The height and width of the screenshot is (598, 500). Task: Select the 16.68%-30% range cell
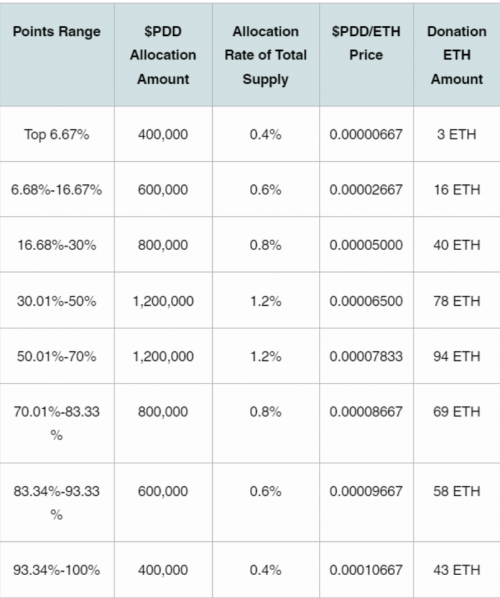(x=56, y=245)
